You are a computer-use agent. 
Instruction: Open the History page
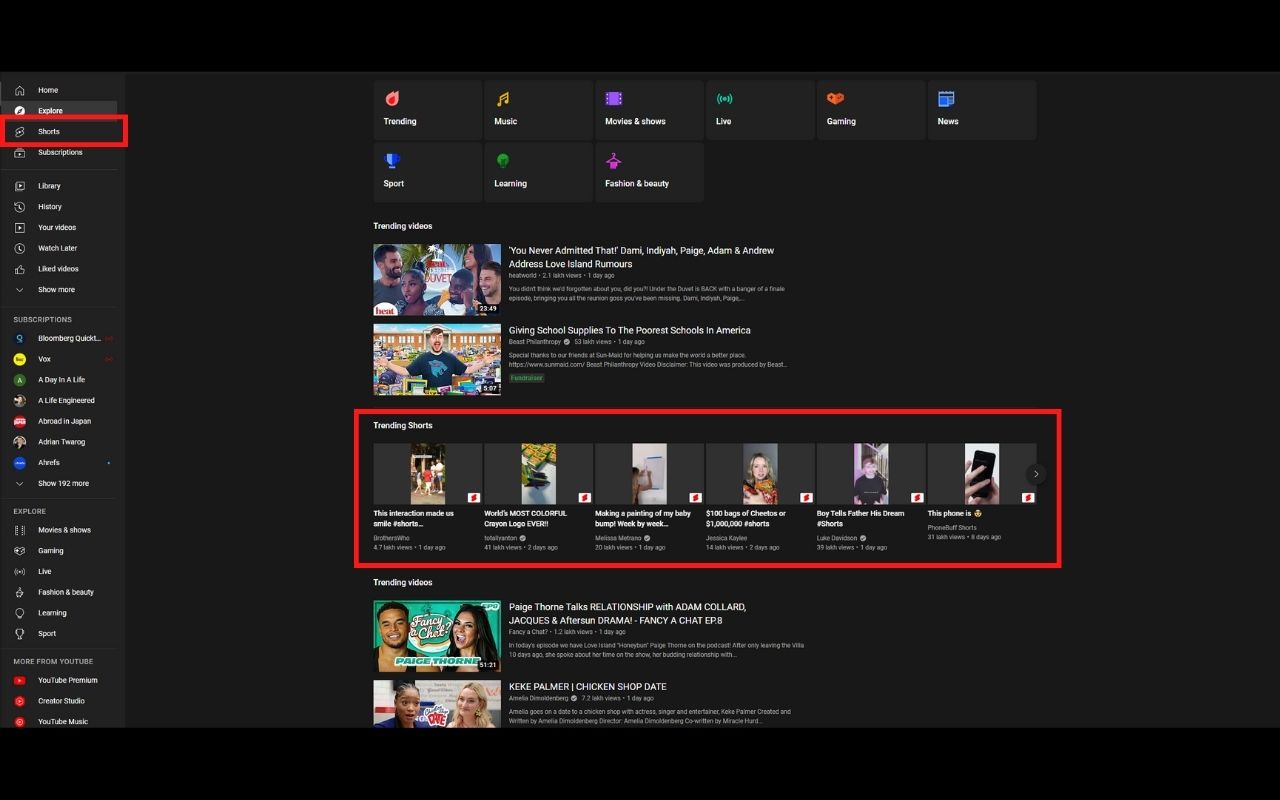tap(49, 206)
